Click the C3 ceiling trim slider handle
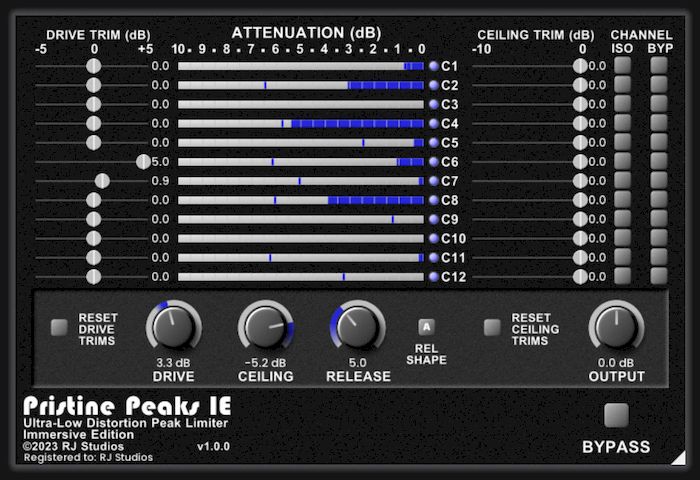700x480 pixels. pyautogui.click(x=580, y=104)
